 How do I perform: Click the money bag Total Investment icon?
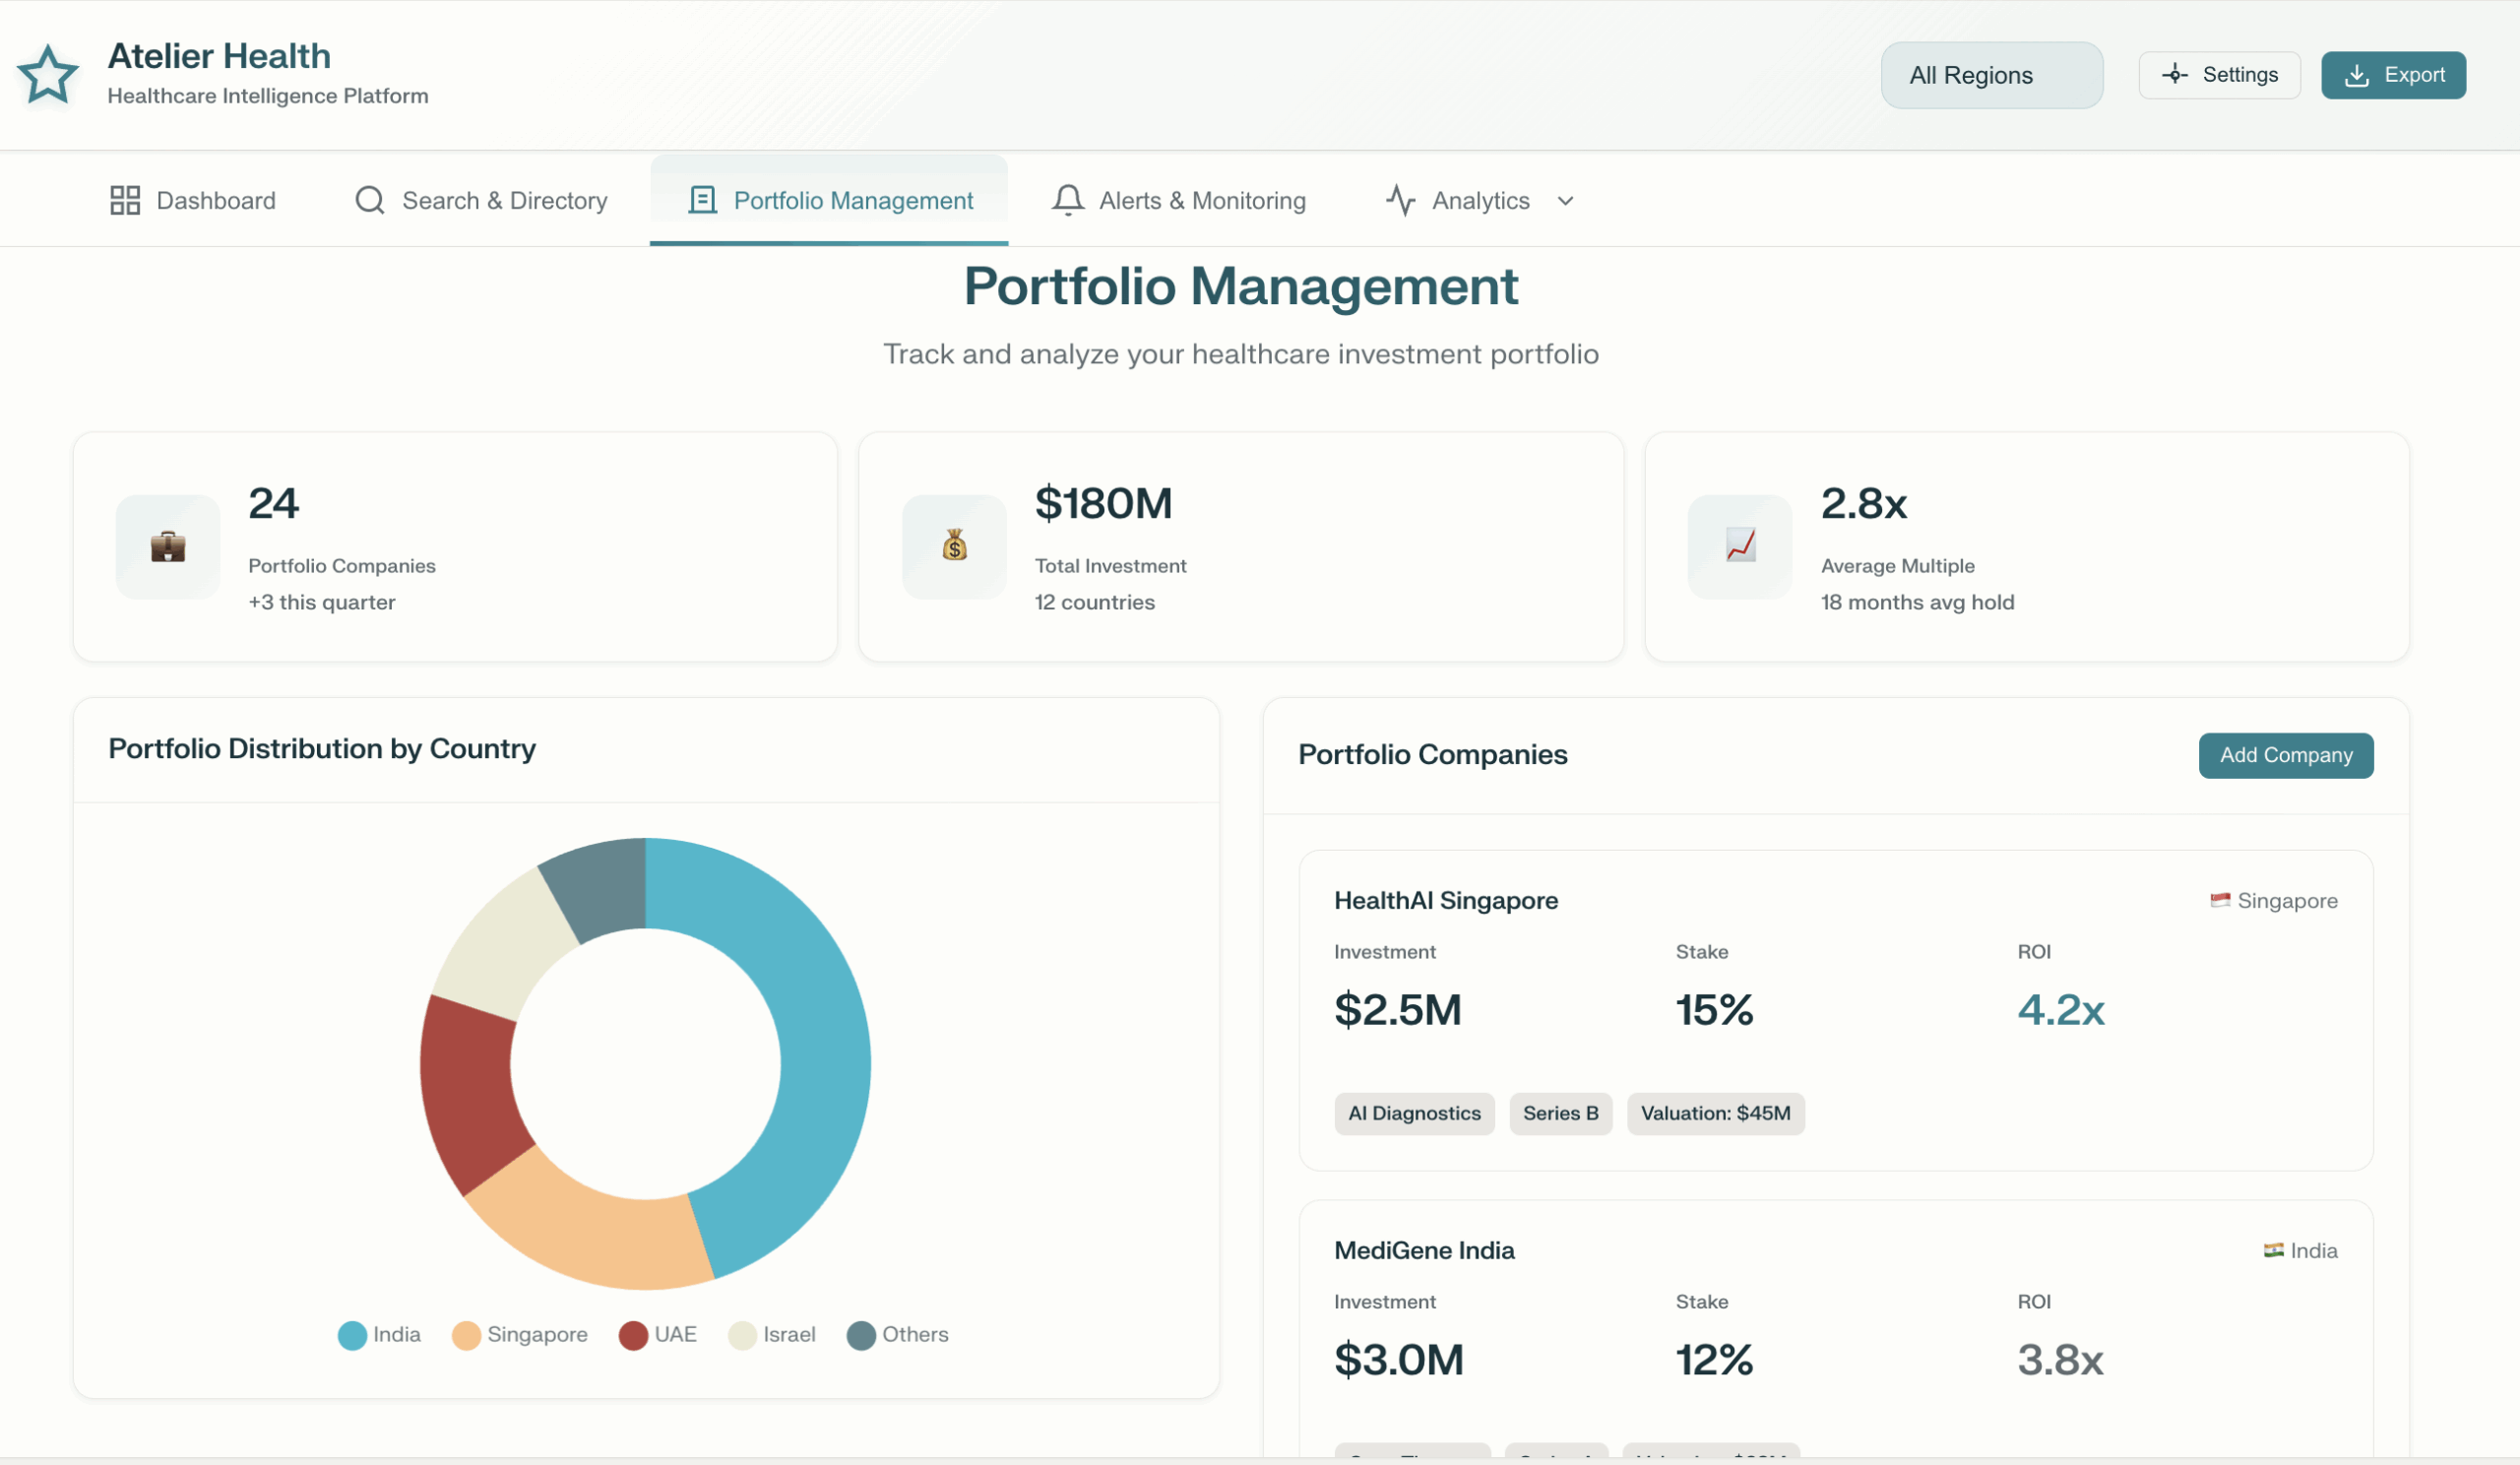tap(954, 547)
